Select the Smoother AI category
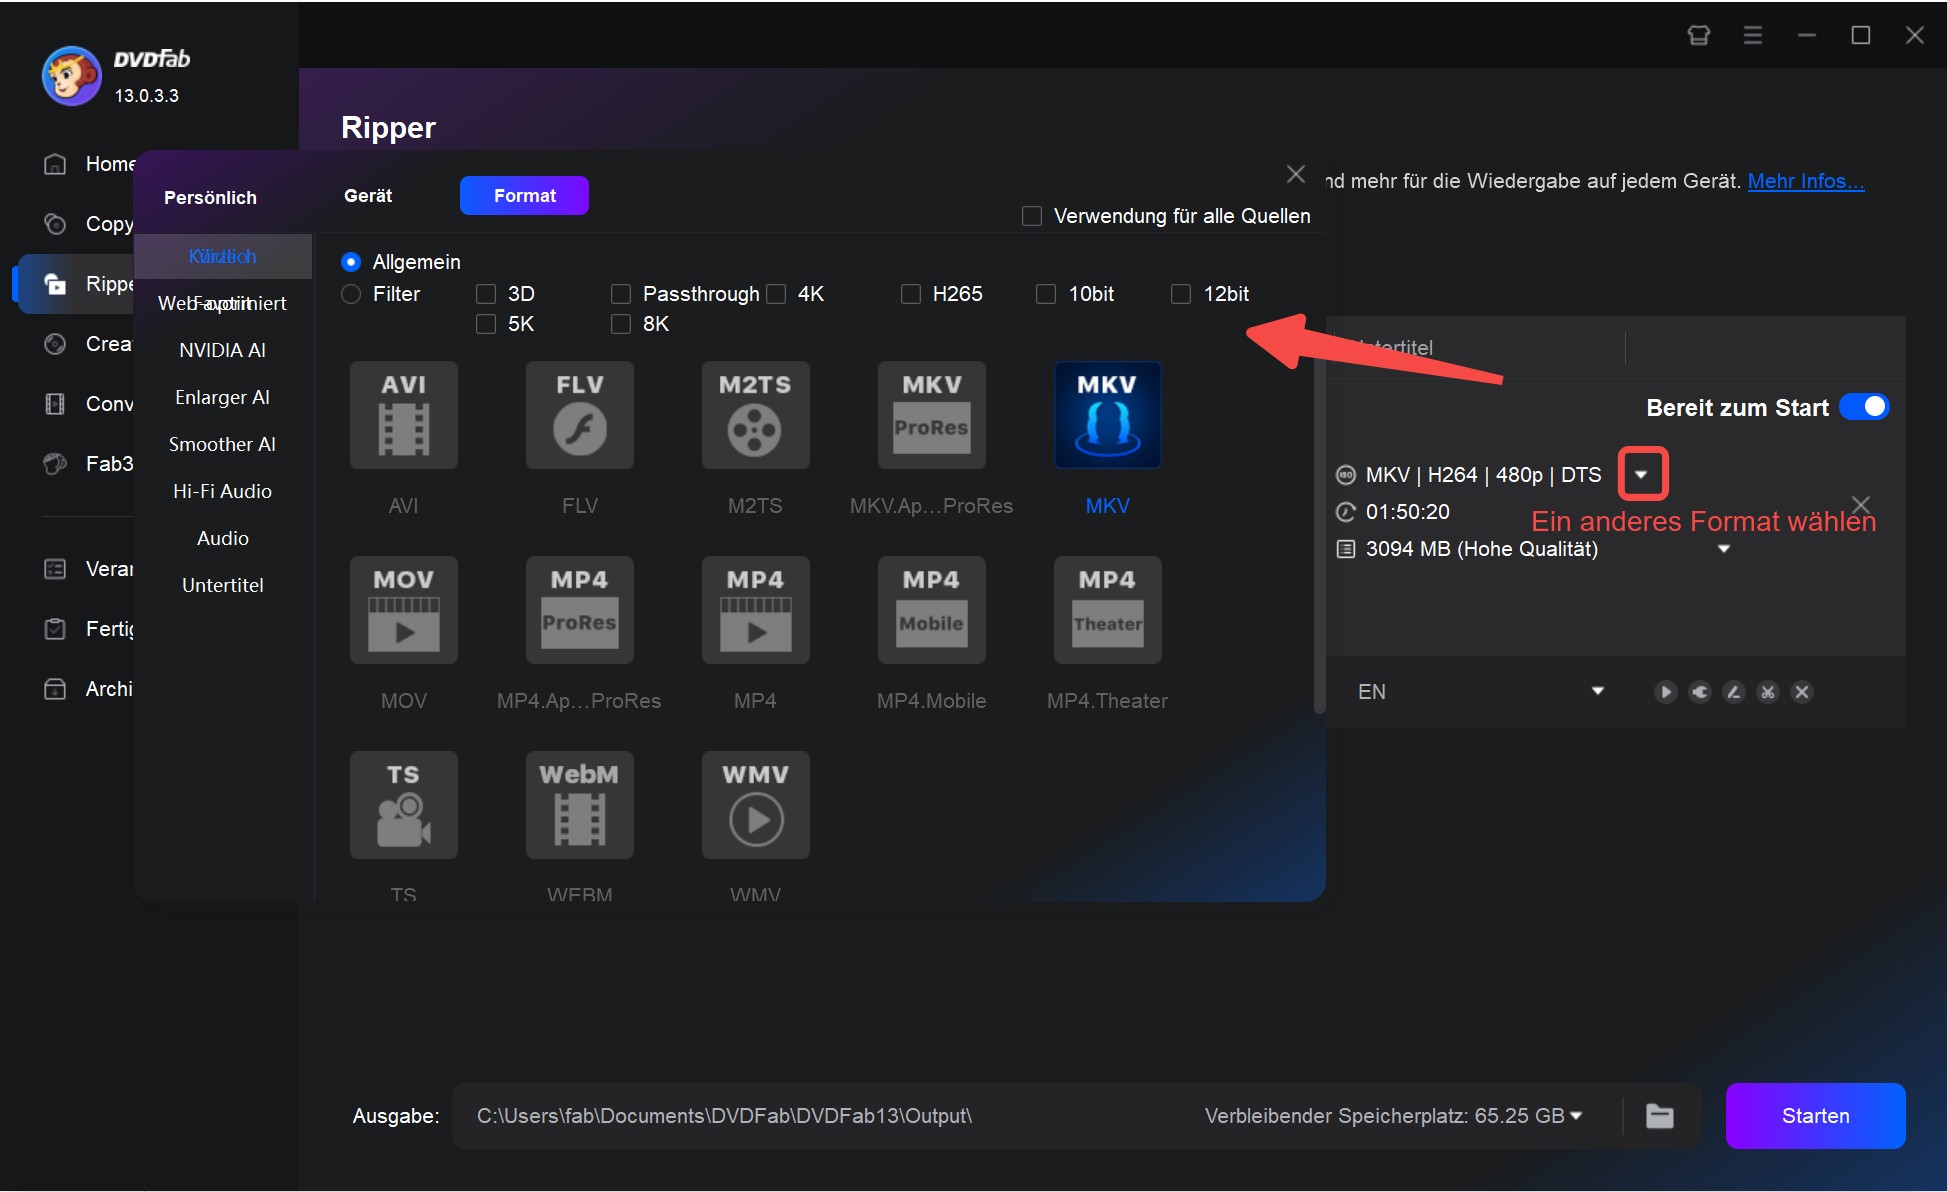 click(x=223, y=444)
